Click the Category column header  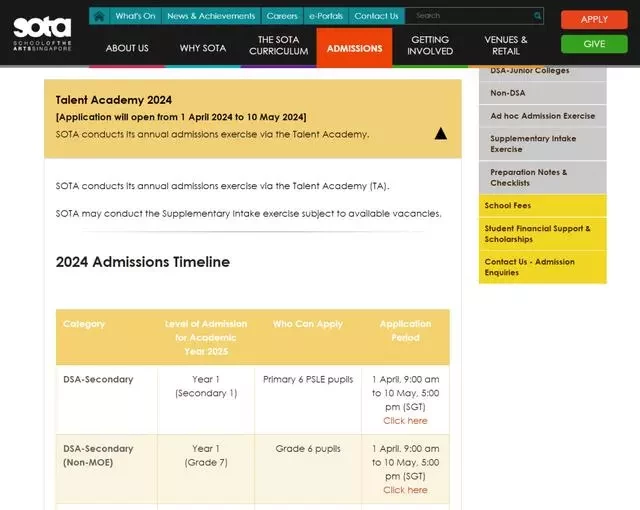coord(84,324)
